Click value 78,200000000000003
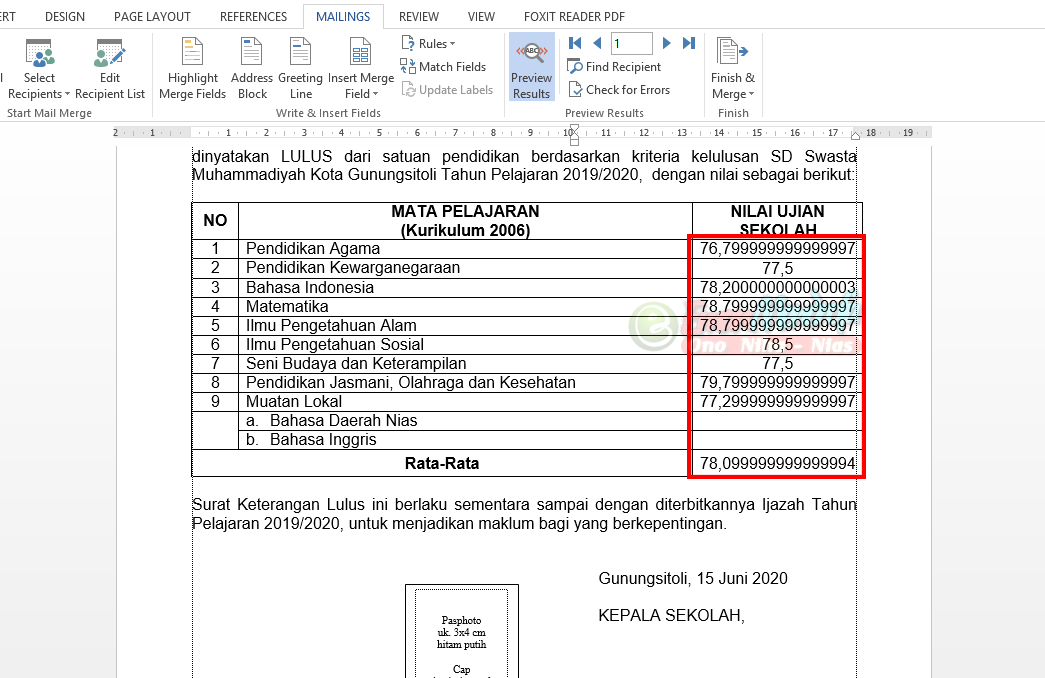 [777, 287]
